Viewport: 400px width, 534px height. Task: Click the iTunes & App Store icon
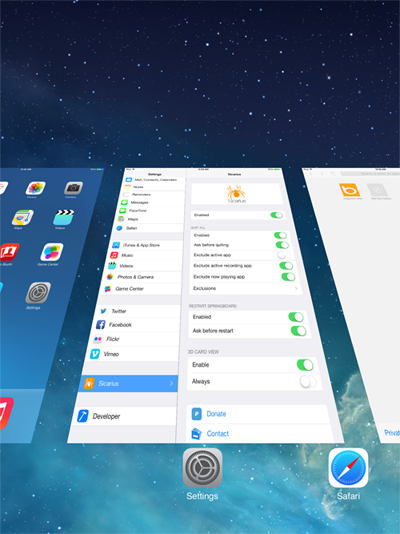[x=116, y=245]
